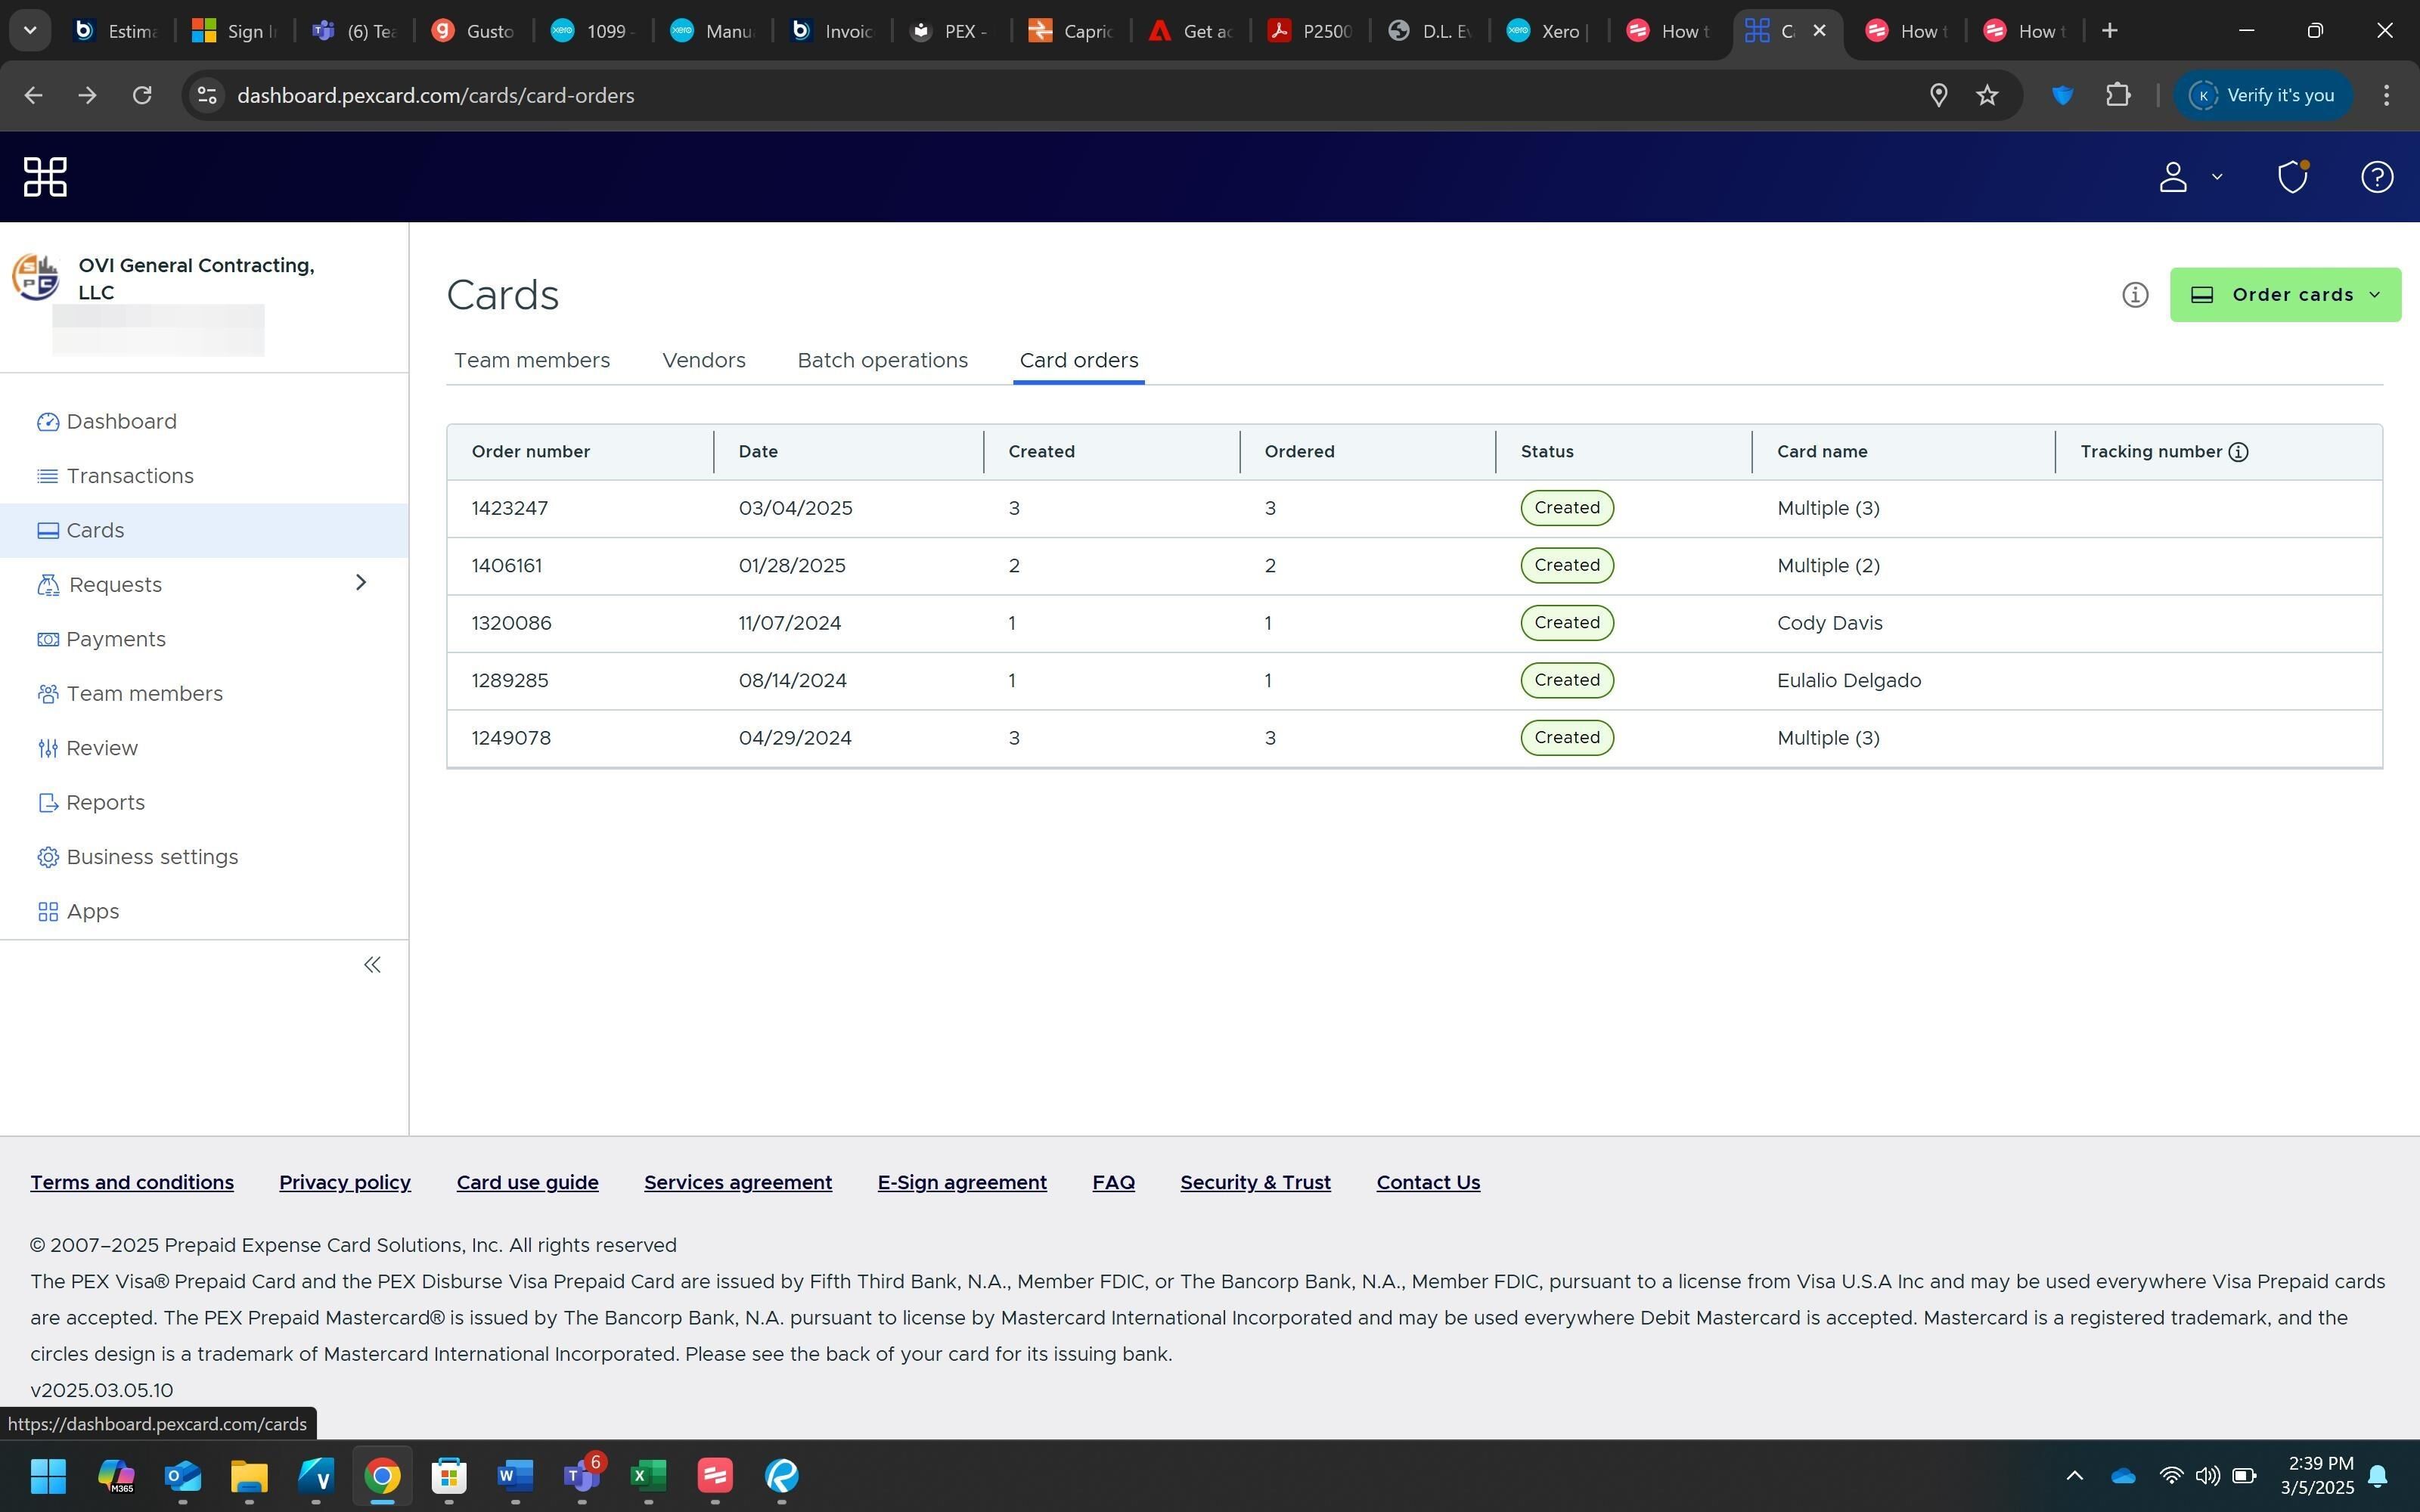Select the Vendors tab
The width and height of the screenshot is (2420, 1512).
703,361
